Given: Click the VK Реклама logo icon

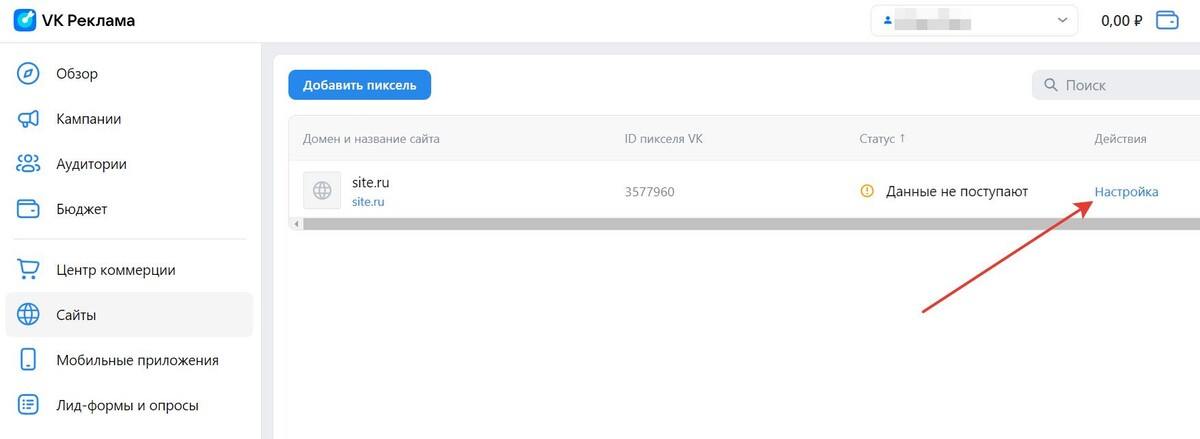Looking at the screenshot, I should point(24,20).
